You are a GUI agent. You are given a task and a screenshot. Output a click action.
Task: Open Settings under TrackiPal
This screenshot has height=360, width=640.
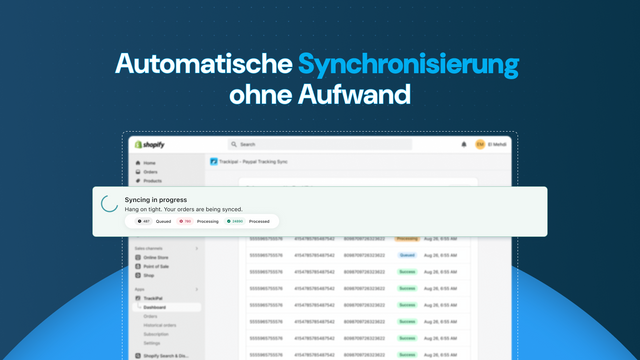click(x=151, y=343)
